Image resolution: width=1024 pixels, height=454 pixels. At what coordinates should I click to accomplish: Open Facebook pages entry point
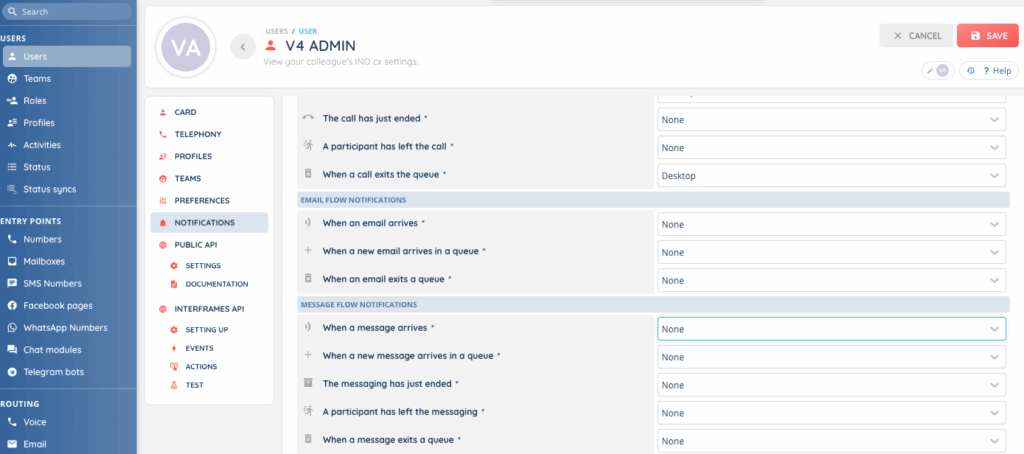[57, 305]
